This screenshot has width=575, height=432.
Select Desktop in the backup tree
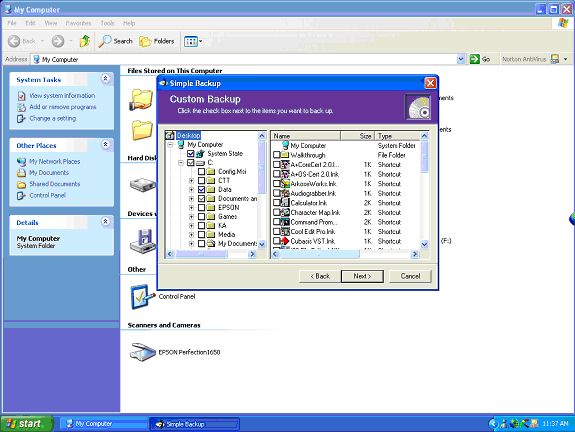click(x=188, y=135)
